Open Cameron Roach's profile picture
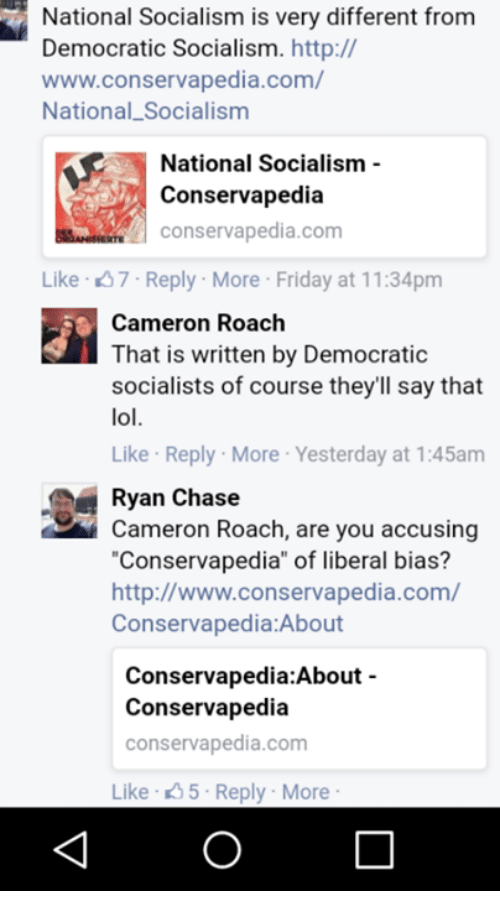The image size is (500, 913). tap(69, 336)
